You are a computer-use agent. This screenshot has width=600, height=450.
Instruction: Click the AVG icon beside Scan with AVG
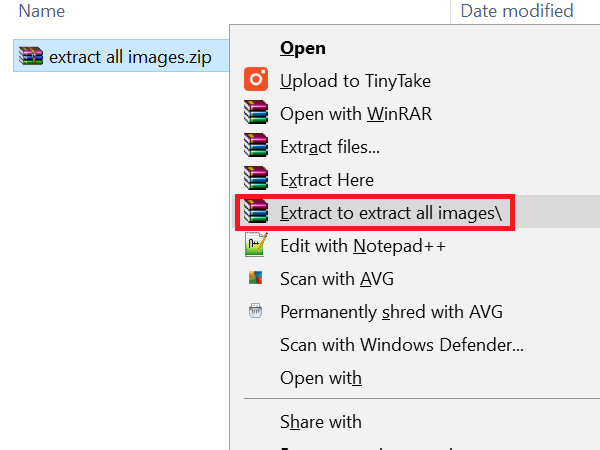pyautogui.click(x=257, y=278)
